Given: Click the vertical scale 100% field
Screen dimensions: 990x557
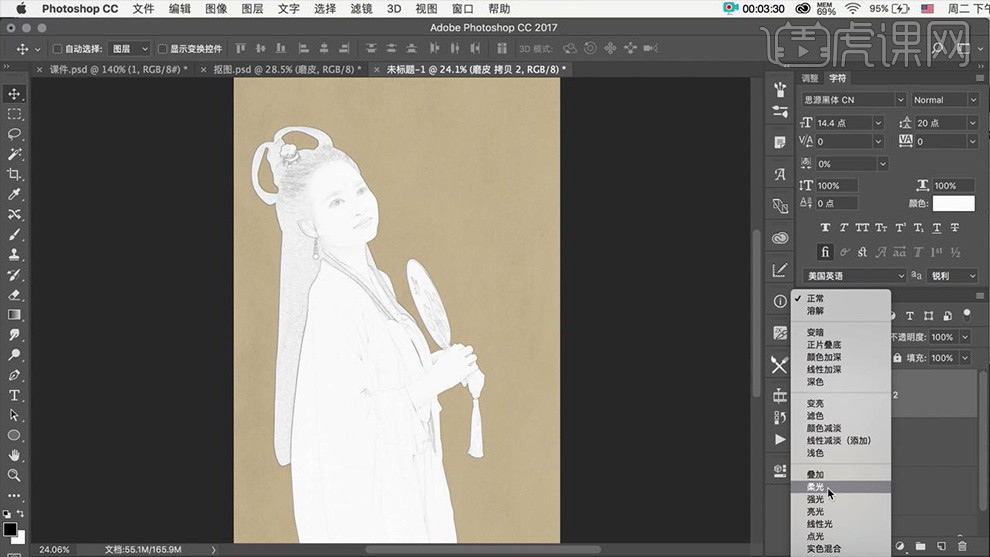Looking at the screenshot, I should [x=837, y=186].
